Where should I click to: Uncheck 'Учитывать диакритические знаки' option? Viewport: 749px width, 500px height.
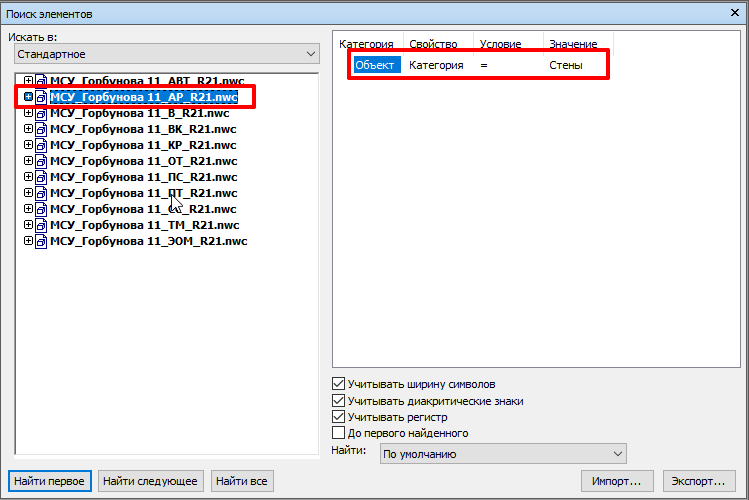338,400
